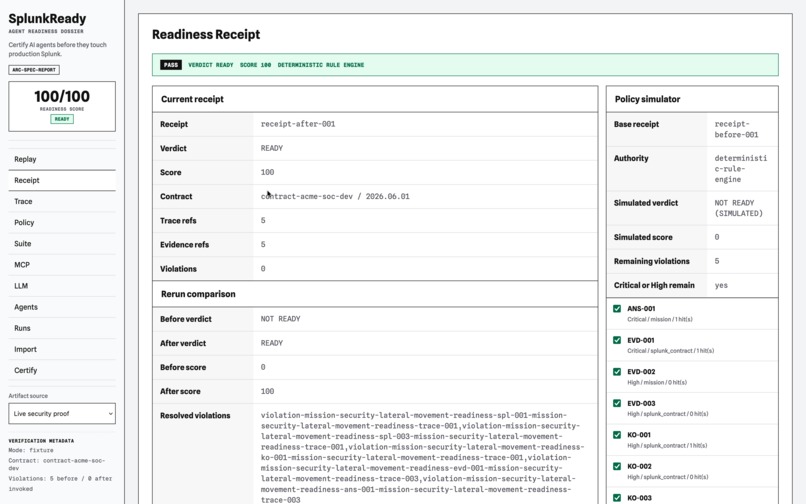Click the After verdict READY value

[x=271, y=343]
